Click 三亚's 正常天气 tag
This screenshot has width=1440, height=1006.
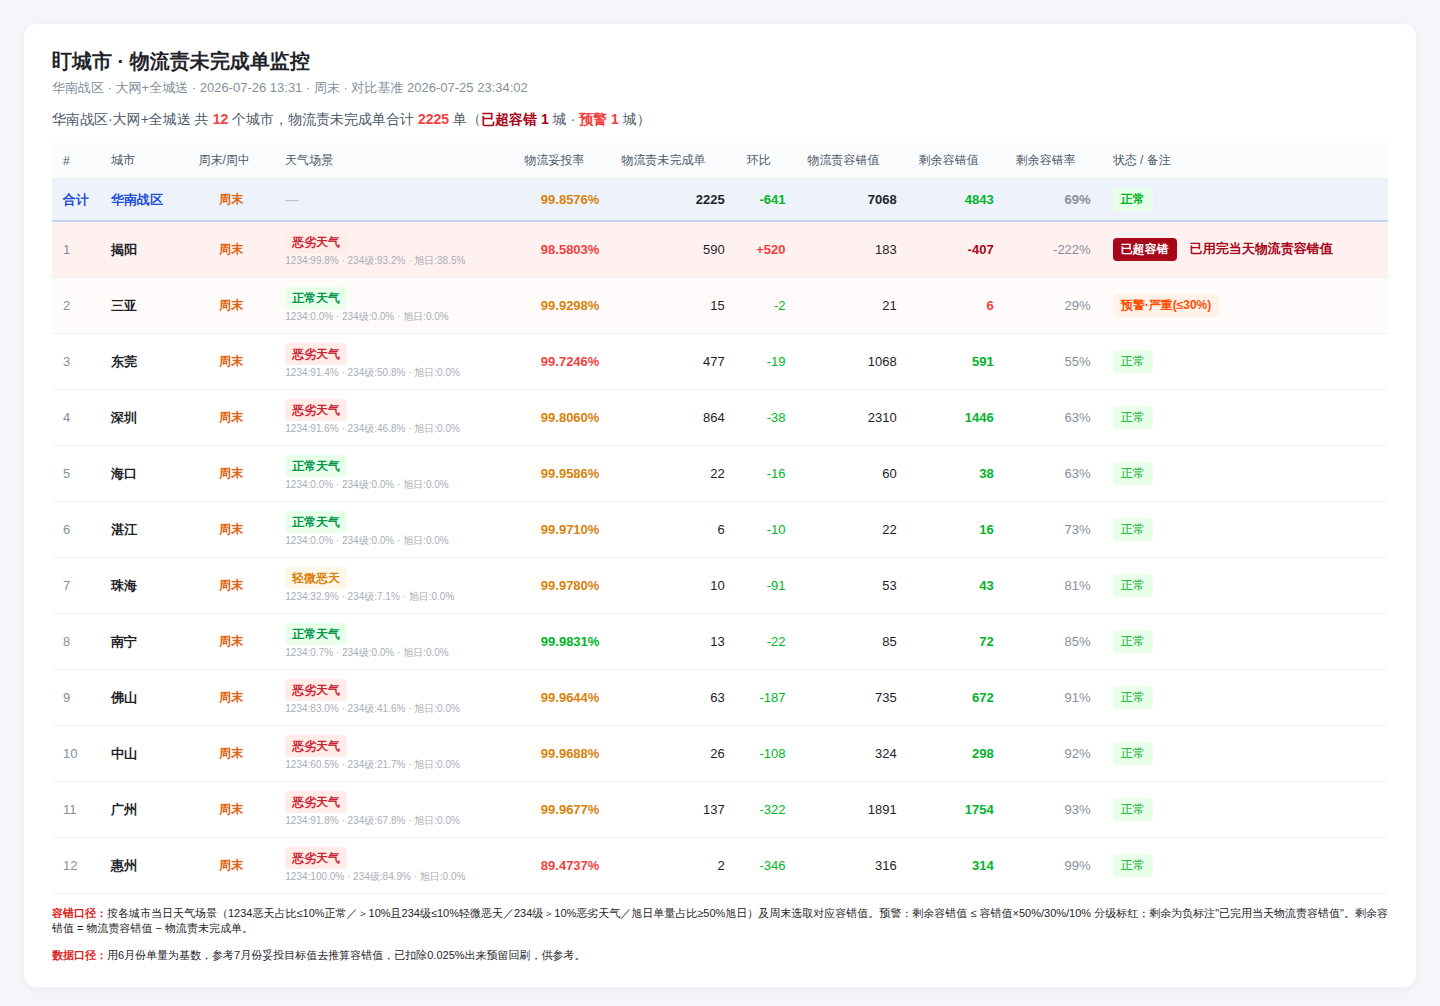[x=316, y=298]
